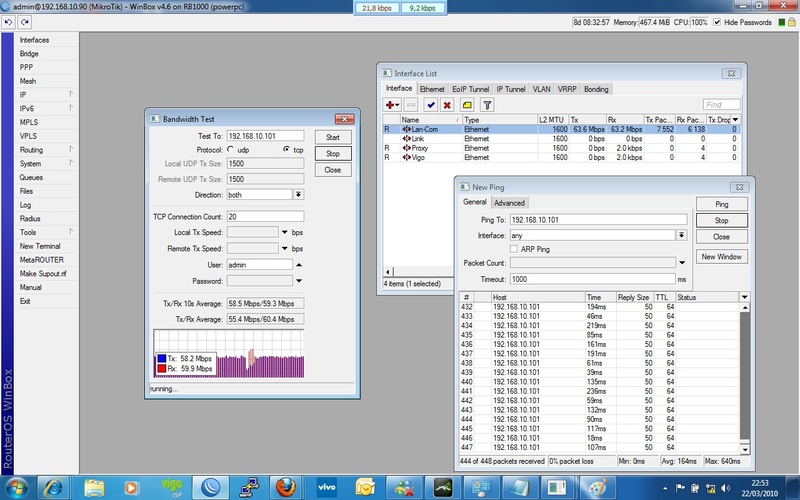Stop the running Bandwidth Test
Image resolution: width=800 pixels, height=500 pixels.
point(333,153)
